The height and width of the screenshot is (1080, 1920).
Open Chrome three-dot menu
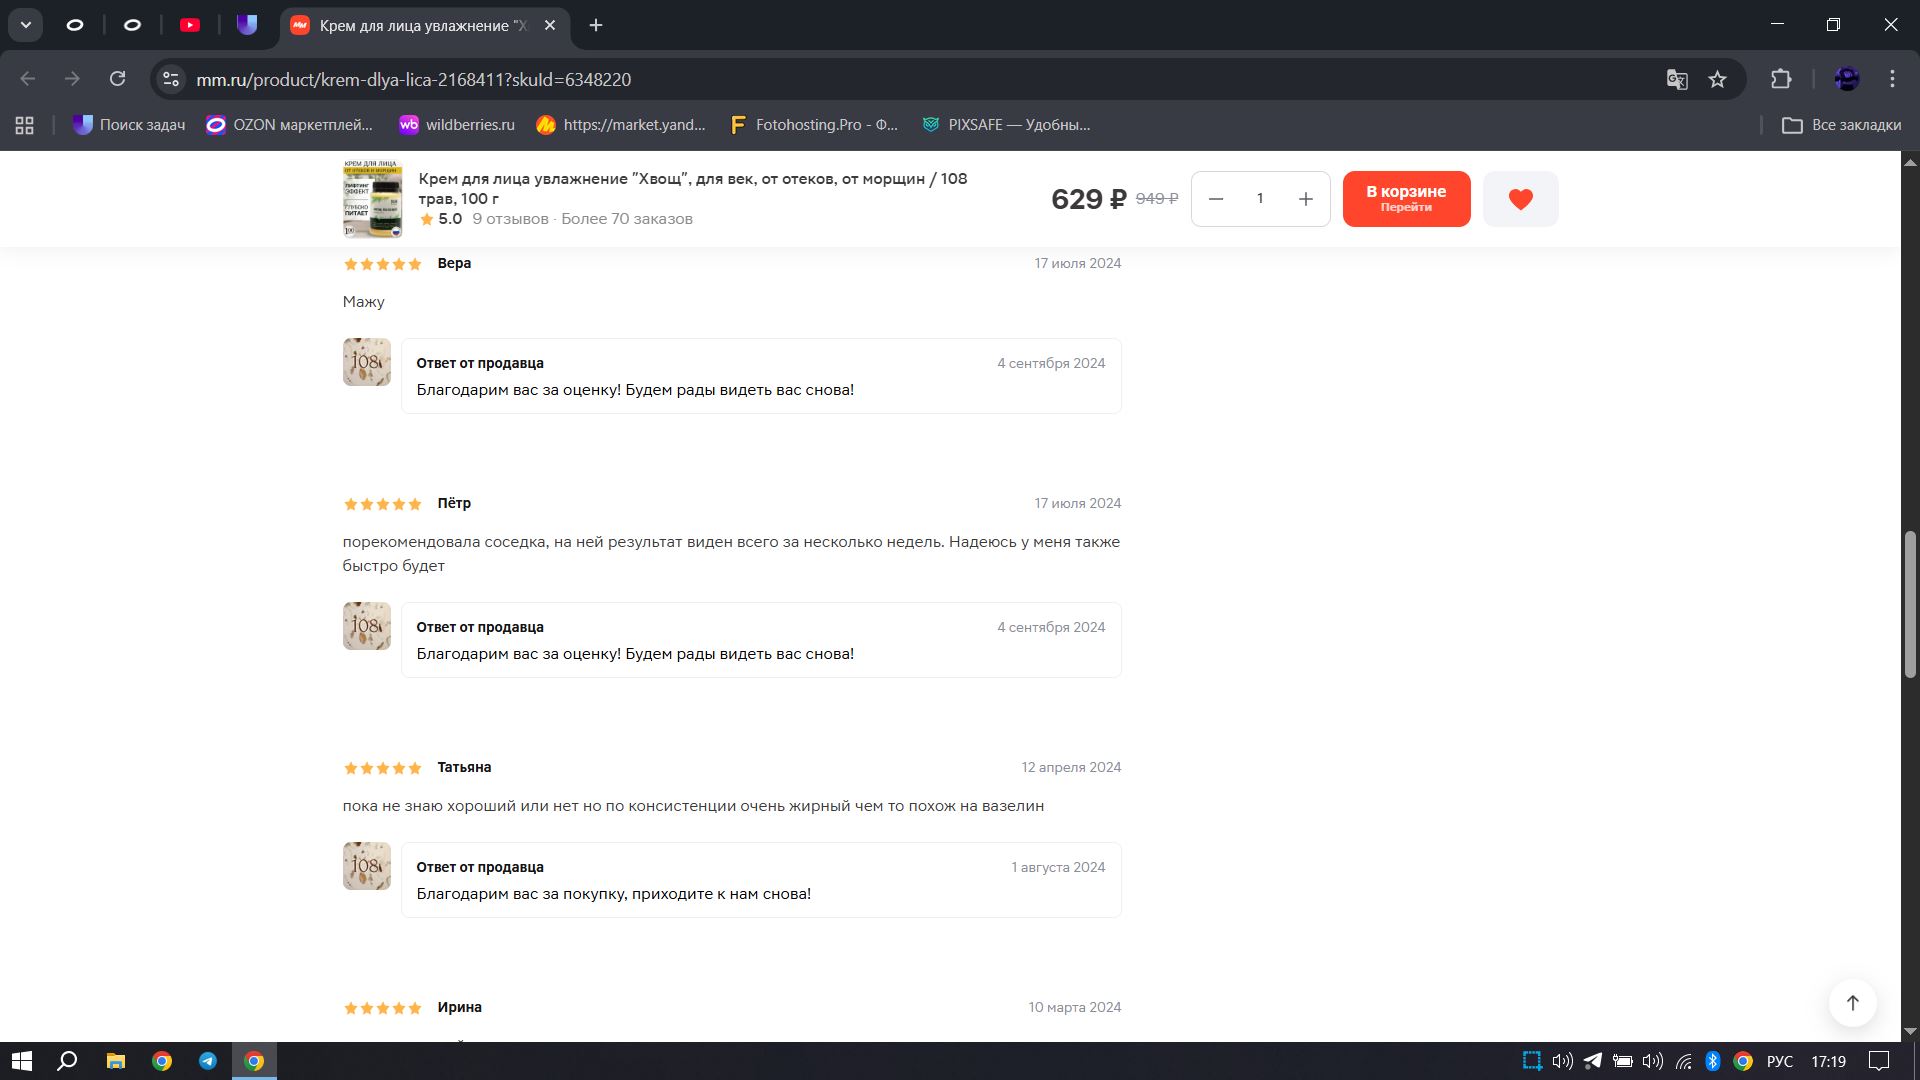click(1892, 79)
